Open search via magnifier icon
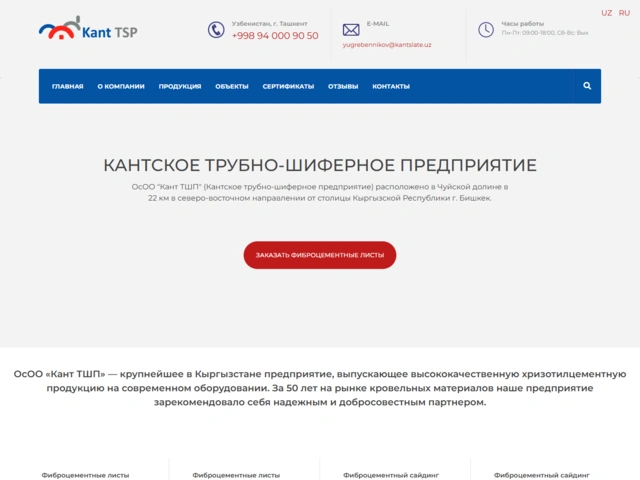 point(587,86)
